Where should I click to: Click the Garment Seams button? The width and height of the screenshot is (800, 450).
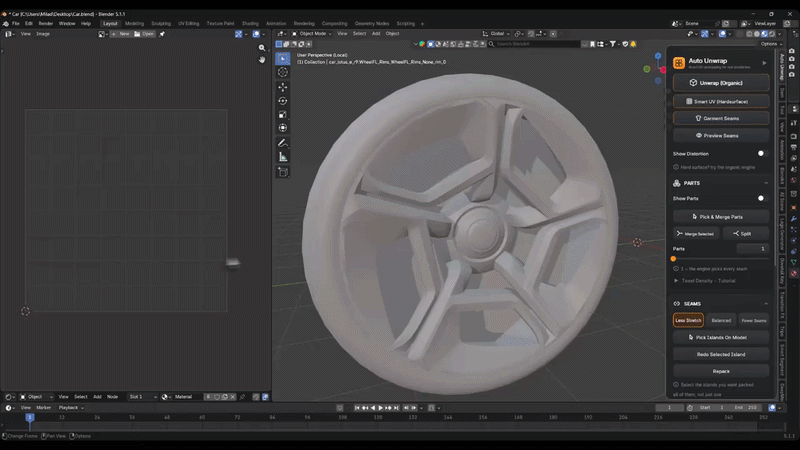coord(721,118)
